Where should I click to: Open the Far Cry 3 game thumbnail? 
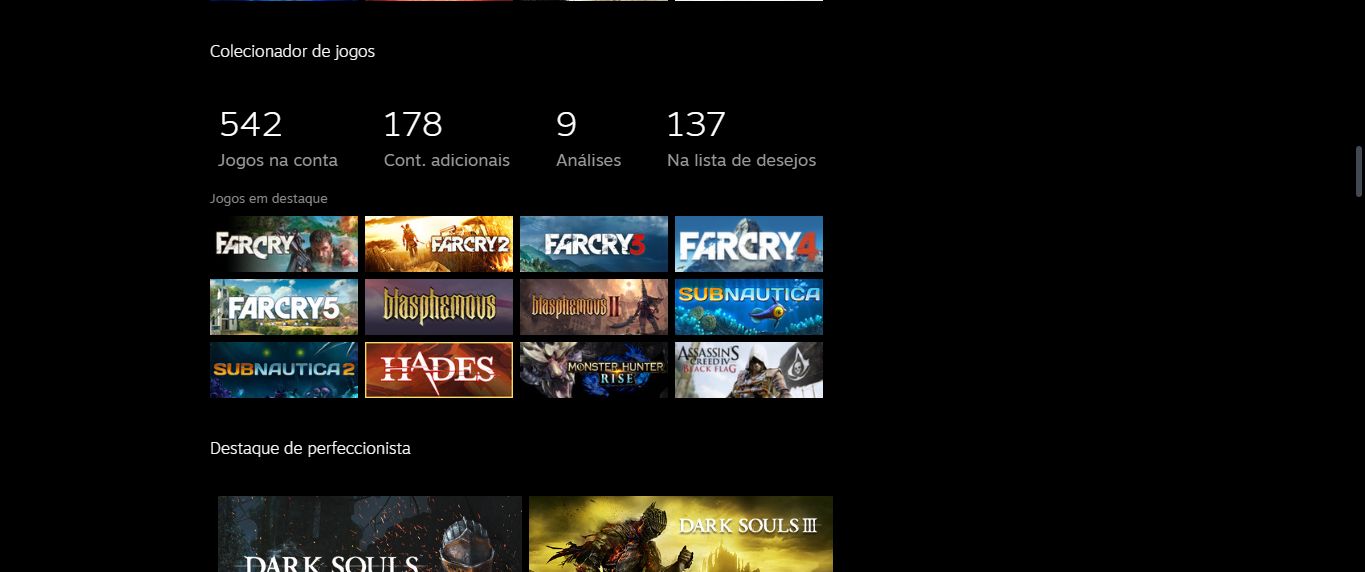pos(594,244)
